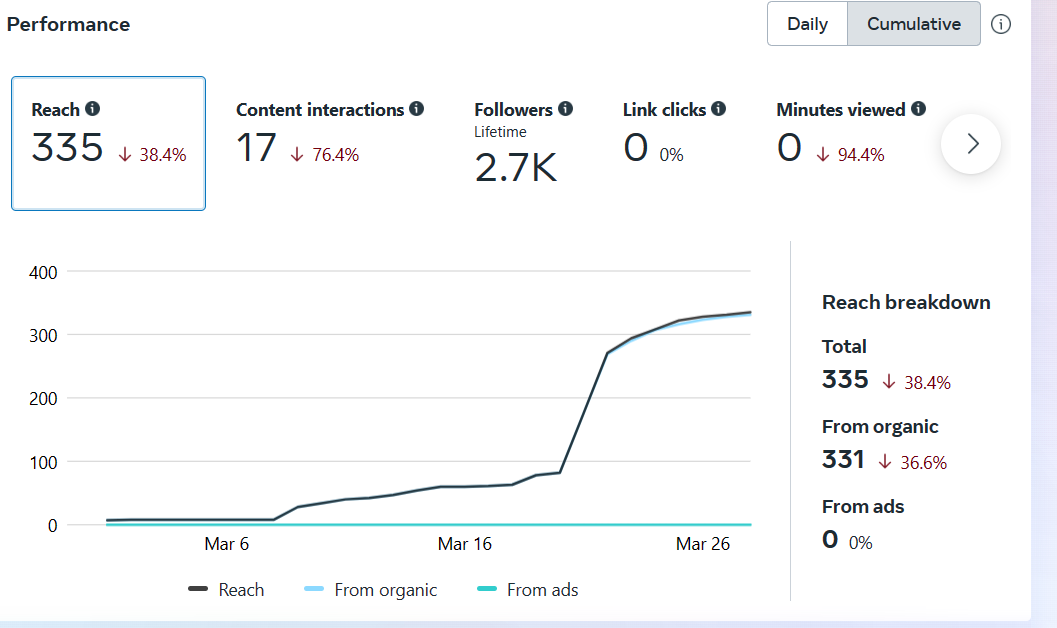Viewport: 1057px width, 628px height.
Task: Click the Minutes viewed info icon
Action: click(x=919, y=109)
